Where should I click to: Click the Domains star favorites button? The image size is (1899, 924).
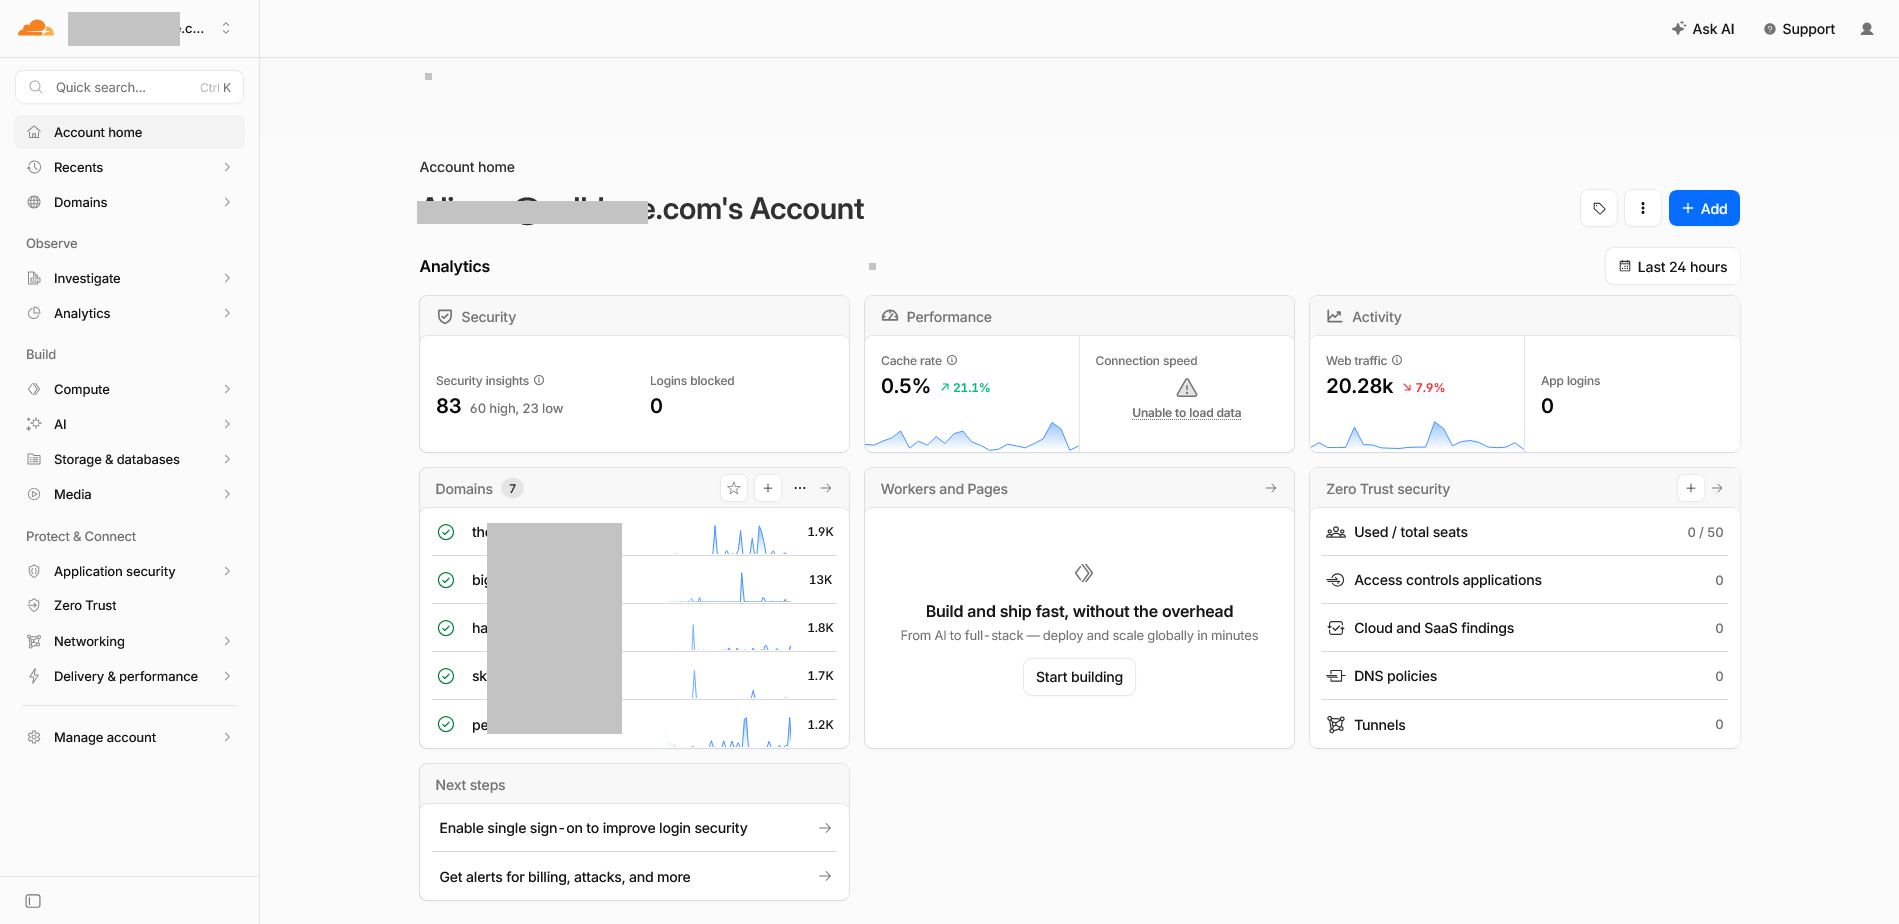[734, 488]
